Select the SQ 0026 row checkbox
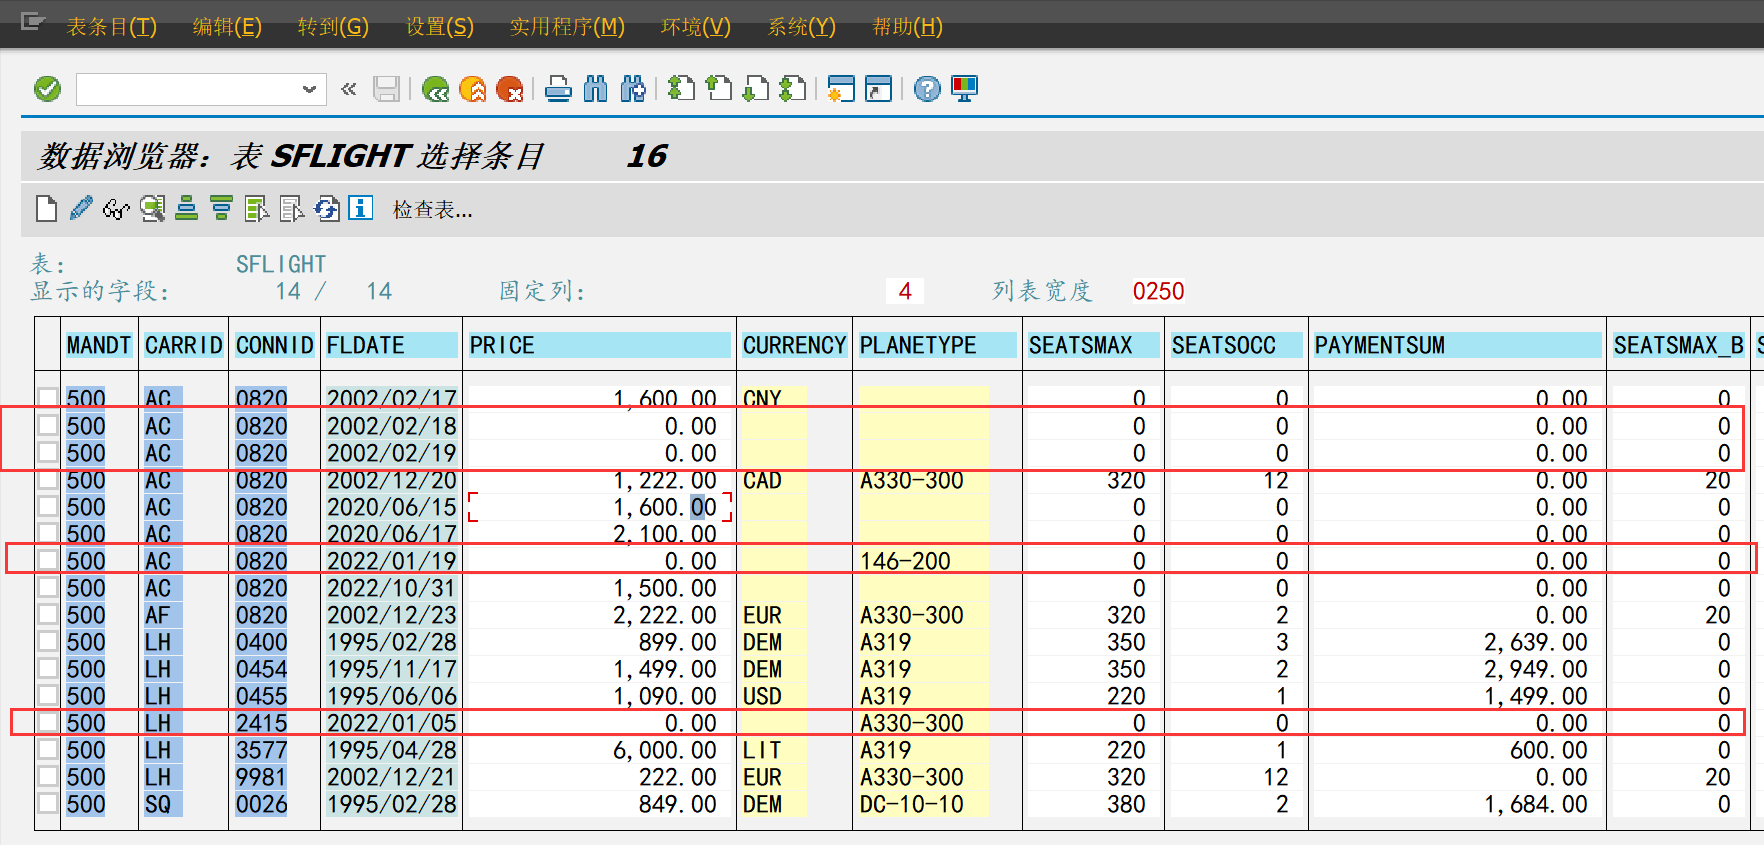This screenshot has width=1764, height=845. point(48,803)
